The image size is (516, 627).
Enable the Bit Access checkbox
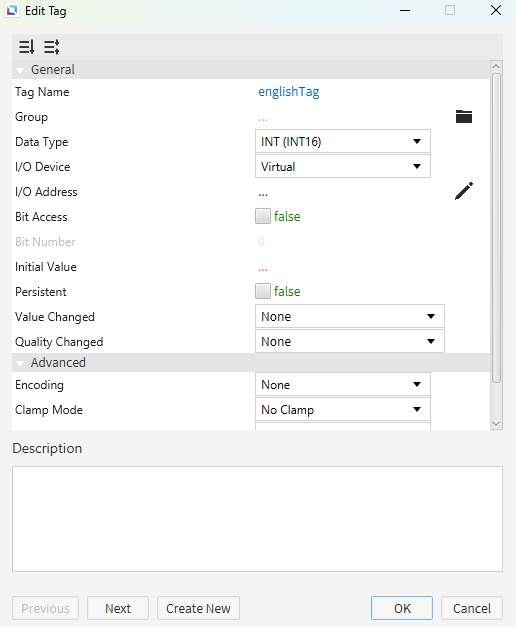(x=263, y=216)
